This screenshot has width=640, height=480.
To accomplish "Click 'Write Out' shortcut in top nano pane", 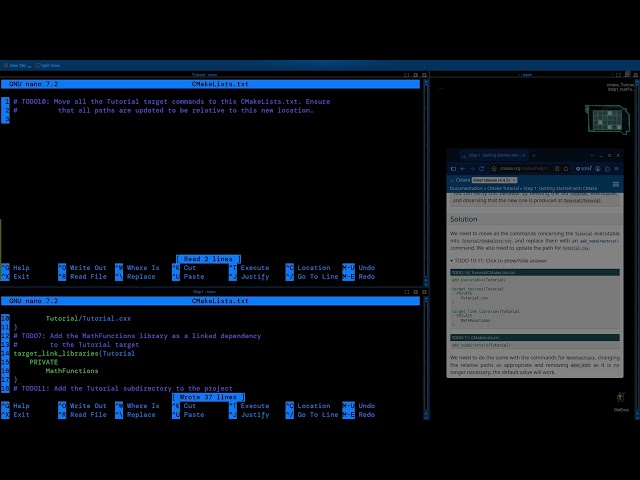I will [x=82, y=268].
